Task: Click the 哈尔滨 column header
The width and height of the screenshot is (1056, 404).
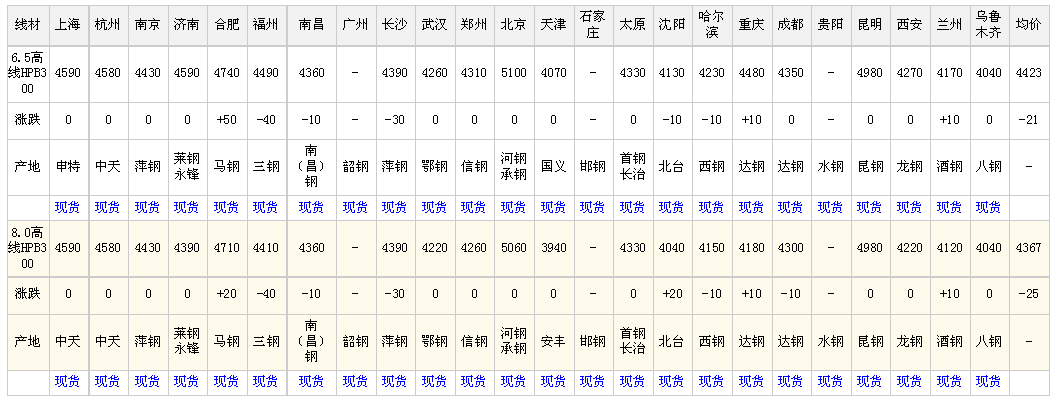Action: [711, 24]
